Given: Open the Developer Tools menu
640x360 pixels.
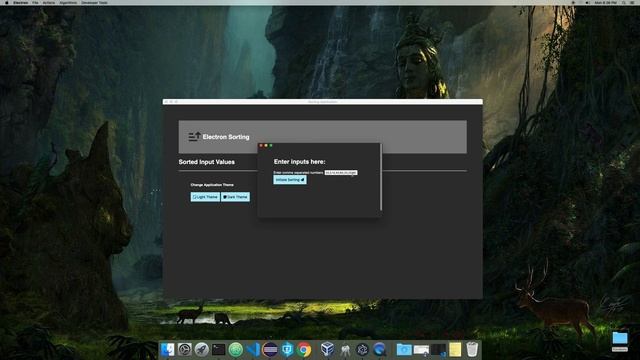Looking at the screenshot, I should (x=94, y=2).
